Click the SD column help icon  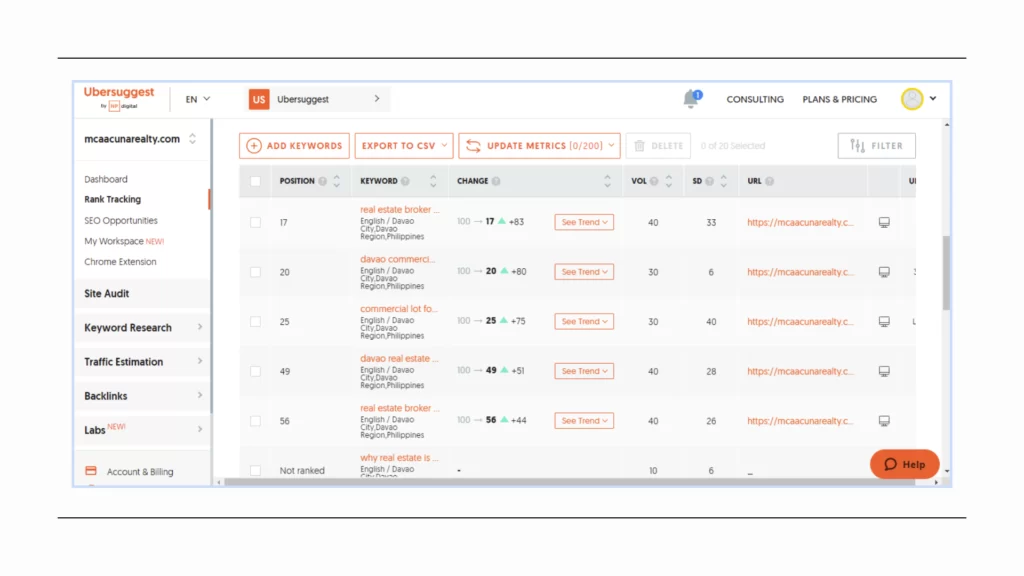[x=709, y=181]
